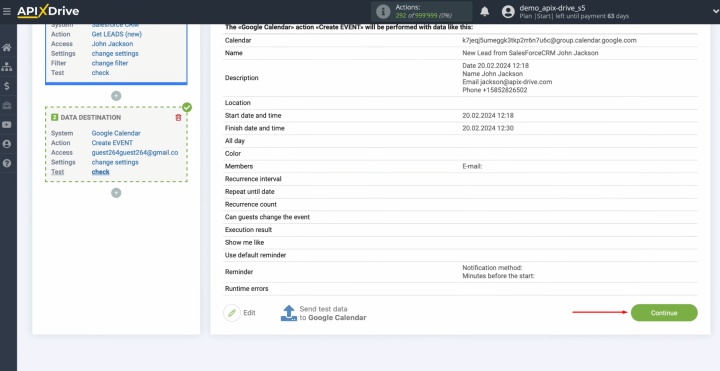This screenshot has width=720, height=371.
Task: Add a step below the Data Destination block
Action: click(116, 193)
